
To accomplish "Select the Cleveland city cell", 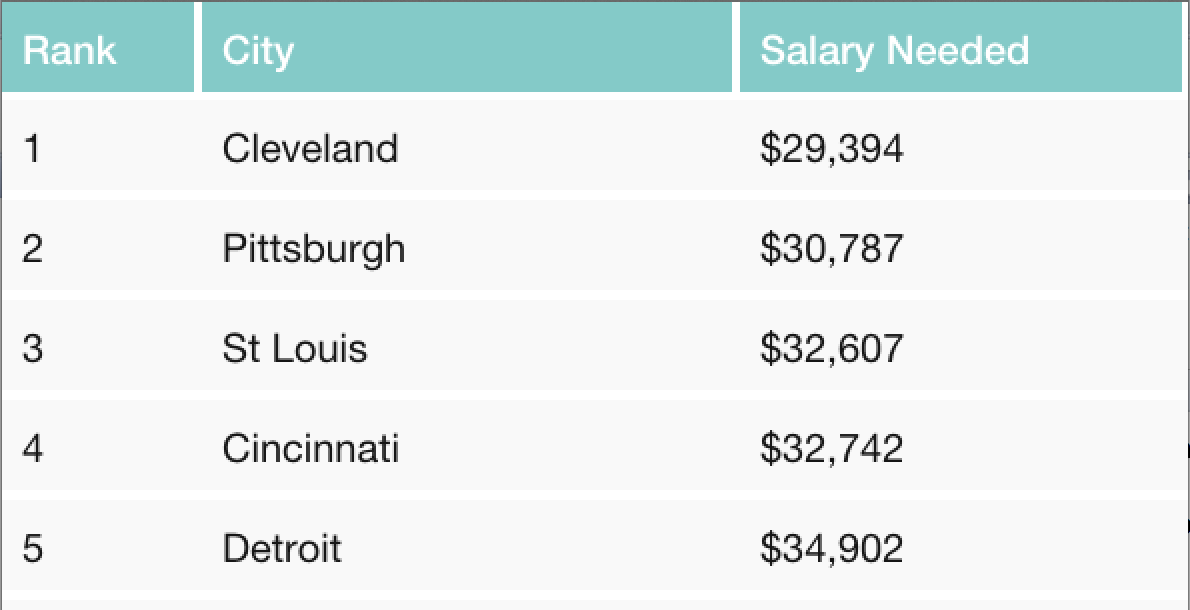I will (x=310, y=149).
